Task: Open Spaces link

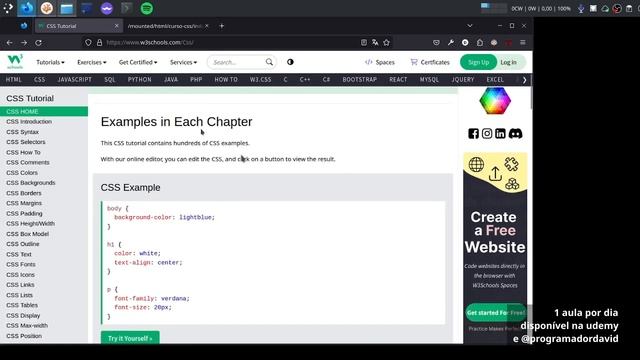Action: pos(380,62)
